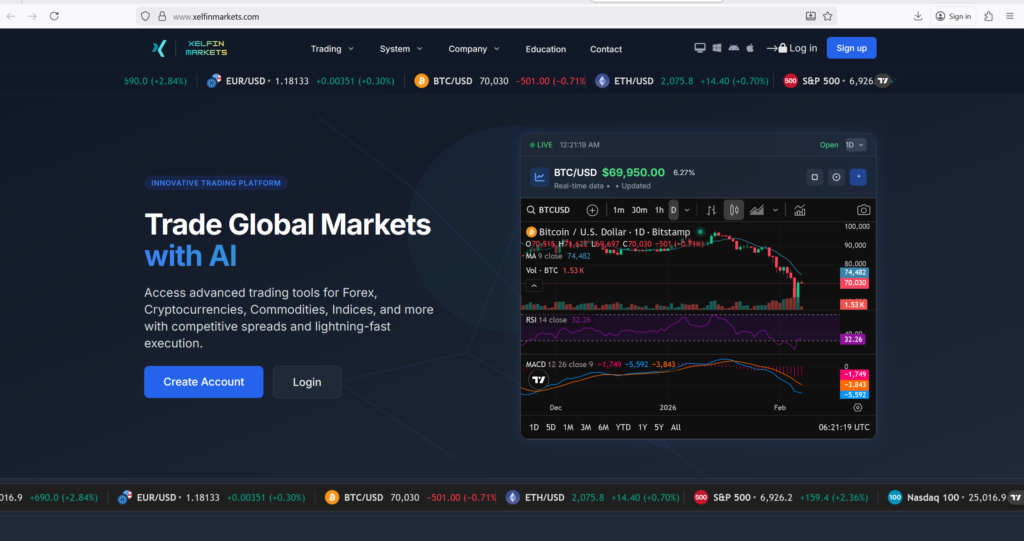Viewport: 1024px width, 541px height.
Task: Open chart settings gear near time axis
Action: (x=857, y=408)
